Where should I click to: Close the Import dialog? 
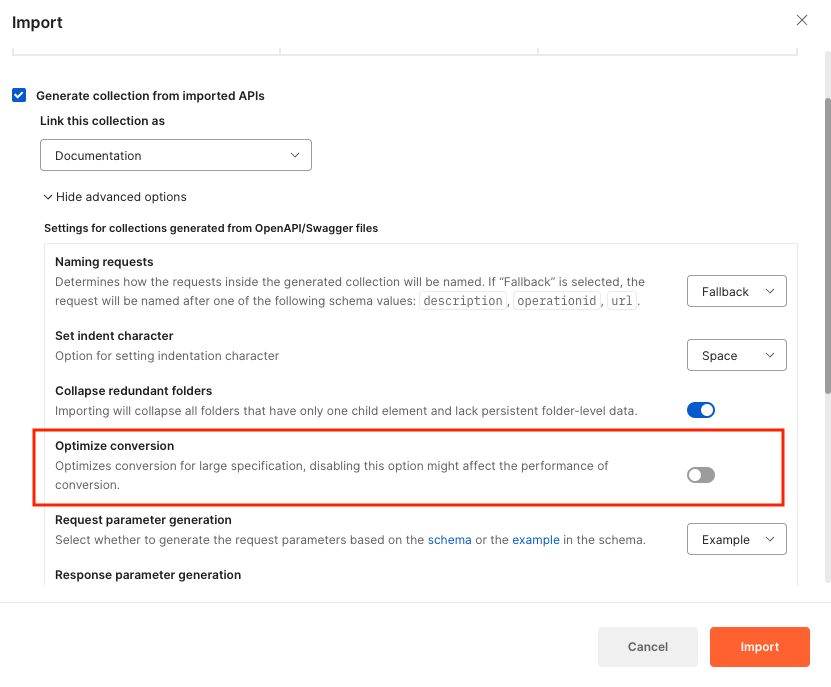[x=802, y=20]
